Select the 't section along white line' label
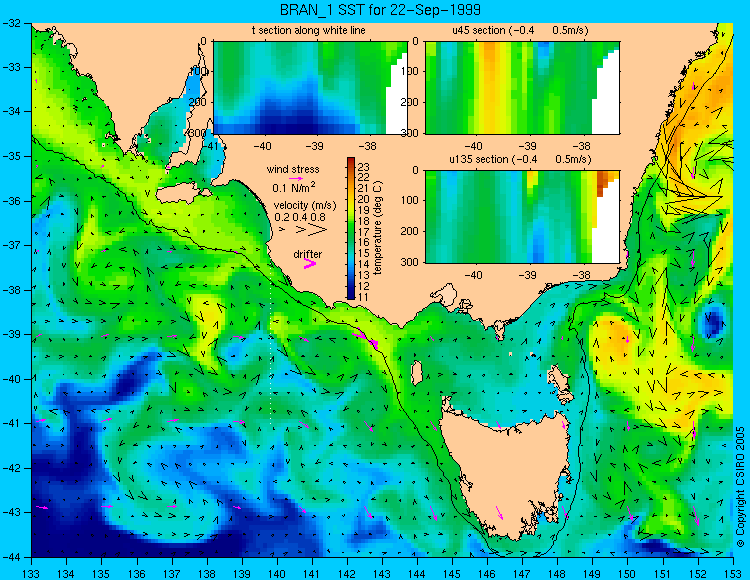Viewport: 750px width, 580px height. (x=309, y=30)
